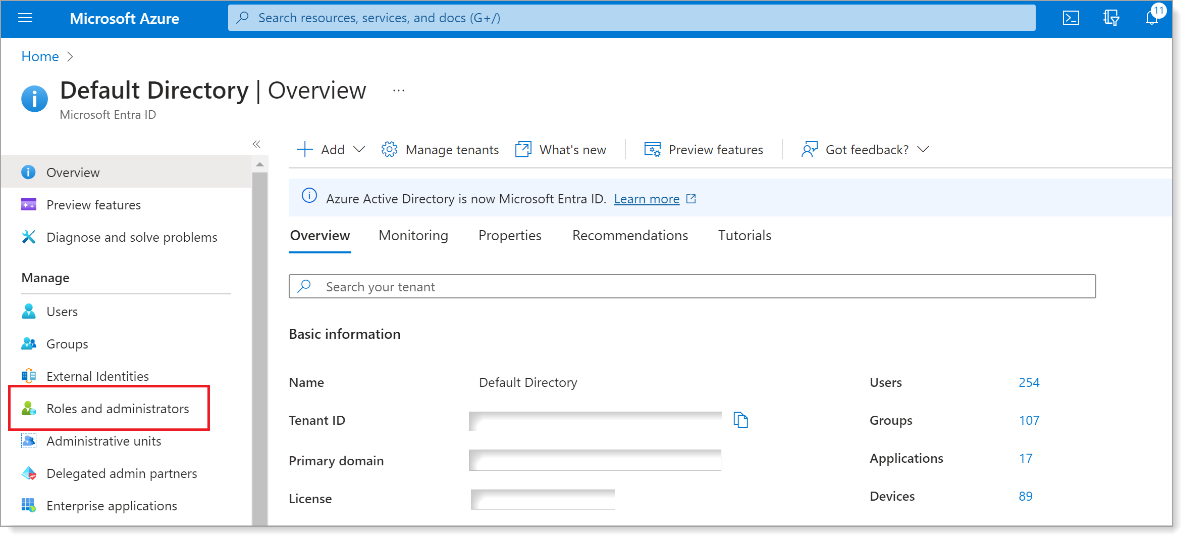Viewport: 1188px width, 542px height.
Task: Click the Overview sidebar icon
Action: (29, 172)
